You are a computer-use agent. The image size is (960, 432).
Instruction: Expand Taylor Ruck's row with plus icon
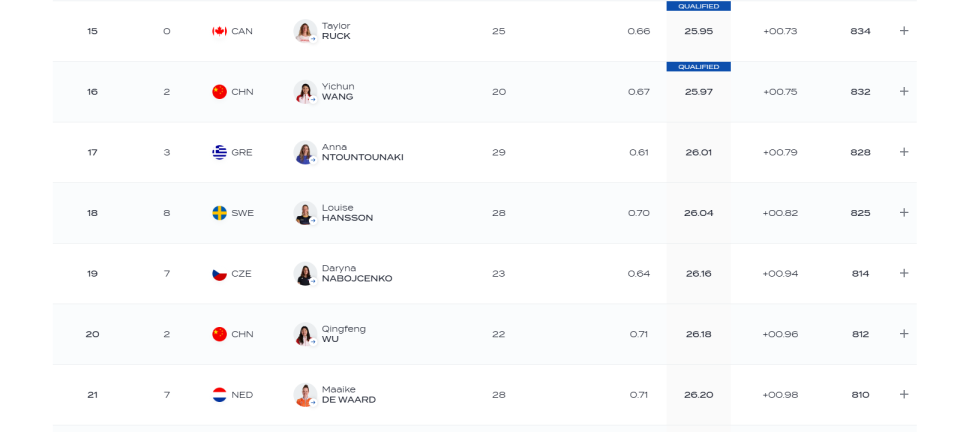(x=904, y=31)
